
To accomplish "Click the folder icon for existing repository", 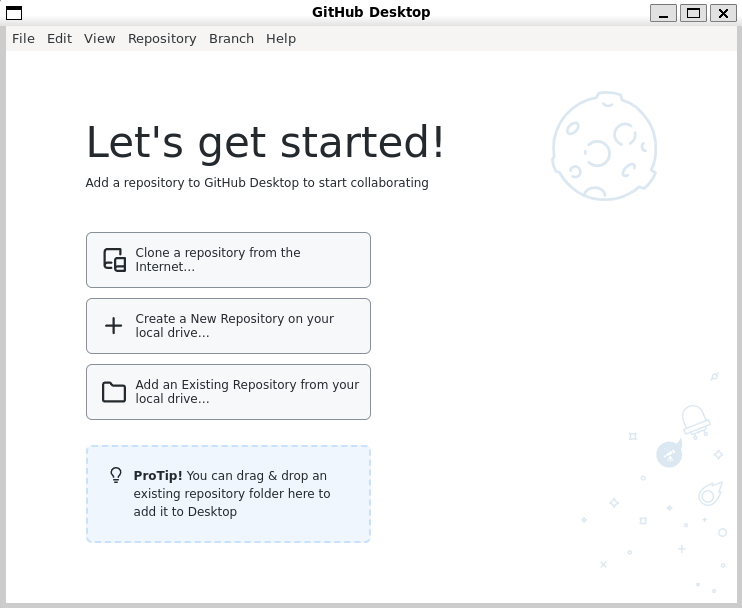I will [x=114, y=392].
